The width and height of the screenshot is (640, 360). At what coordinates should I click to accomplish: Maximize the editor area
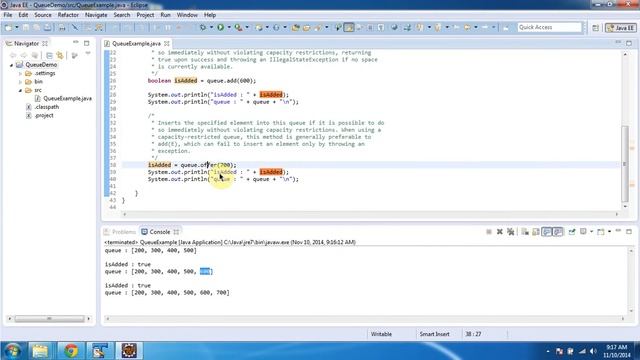click(x=629, y=43)
